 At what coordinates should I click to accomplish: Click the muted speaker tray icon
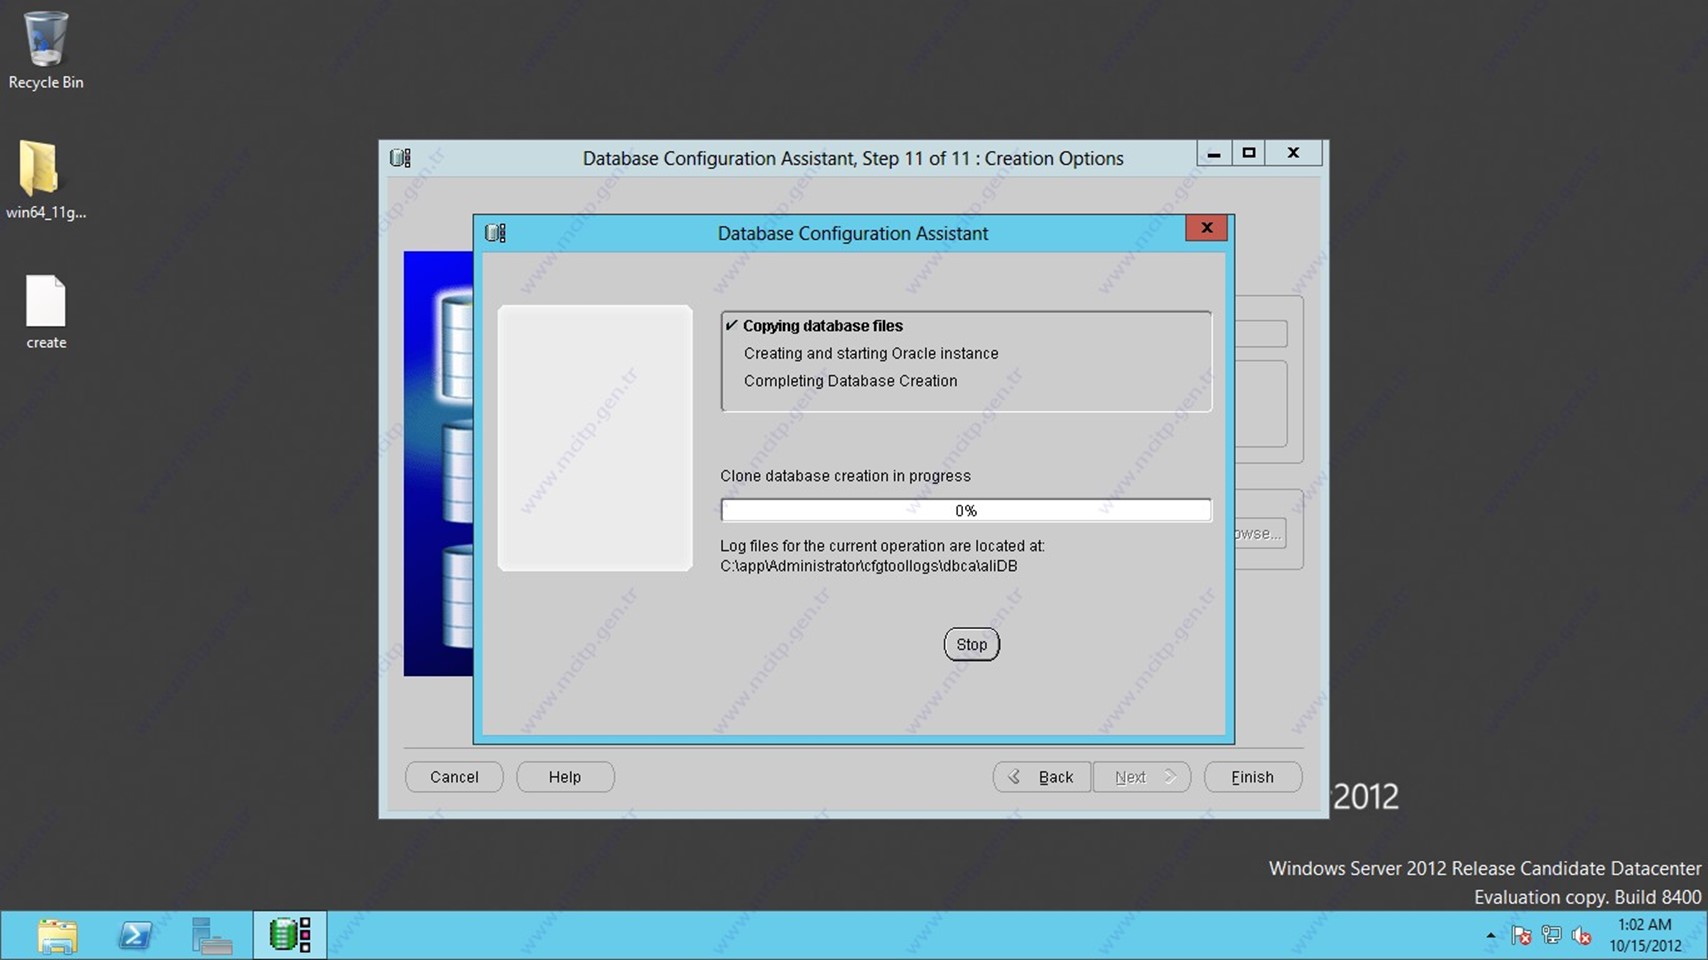pyautogui.click(x=1581, y=936)
